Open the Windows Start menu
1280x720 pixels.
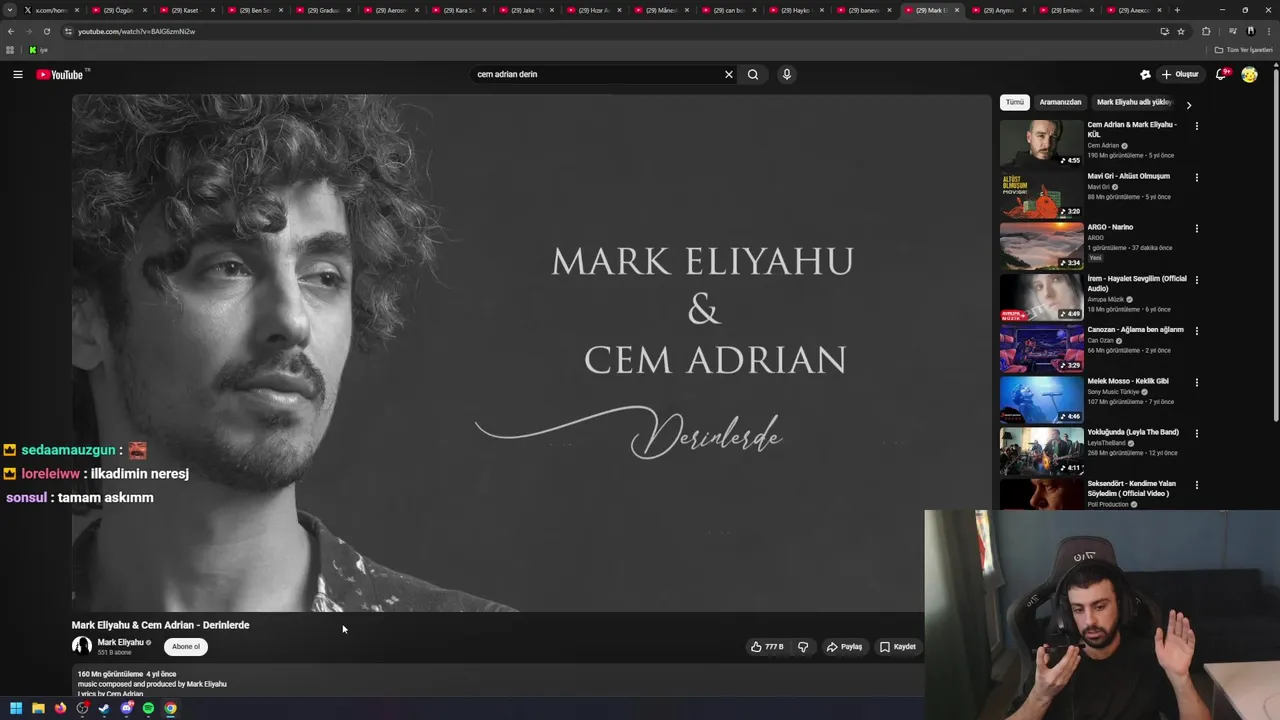click(16, 708)
